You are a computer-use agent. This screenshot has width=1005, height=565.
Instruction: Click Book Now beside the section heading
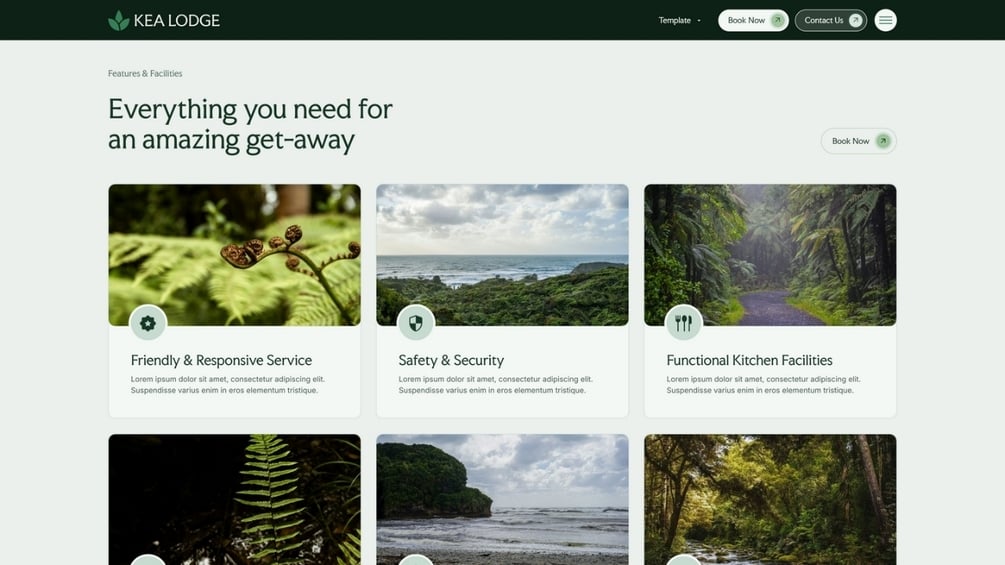tap(858, 141)
